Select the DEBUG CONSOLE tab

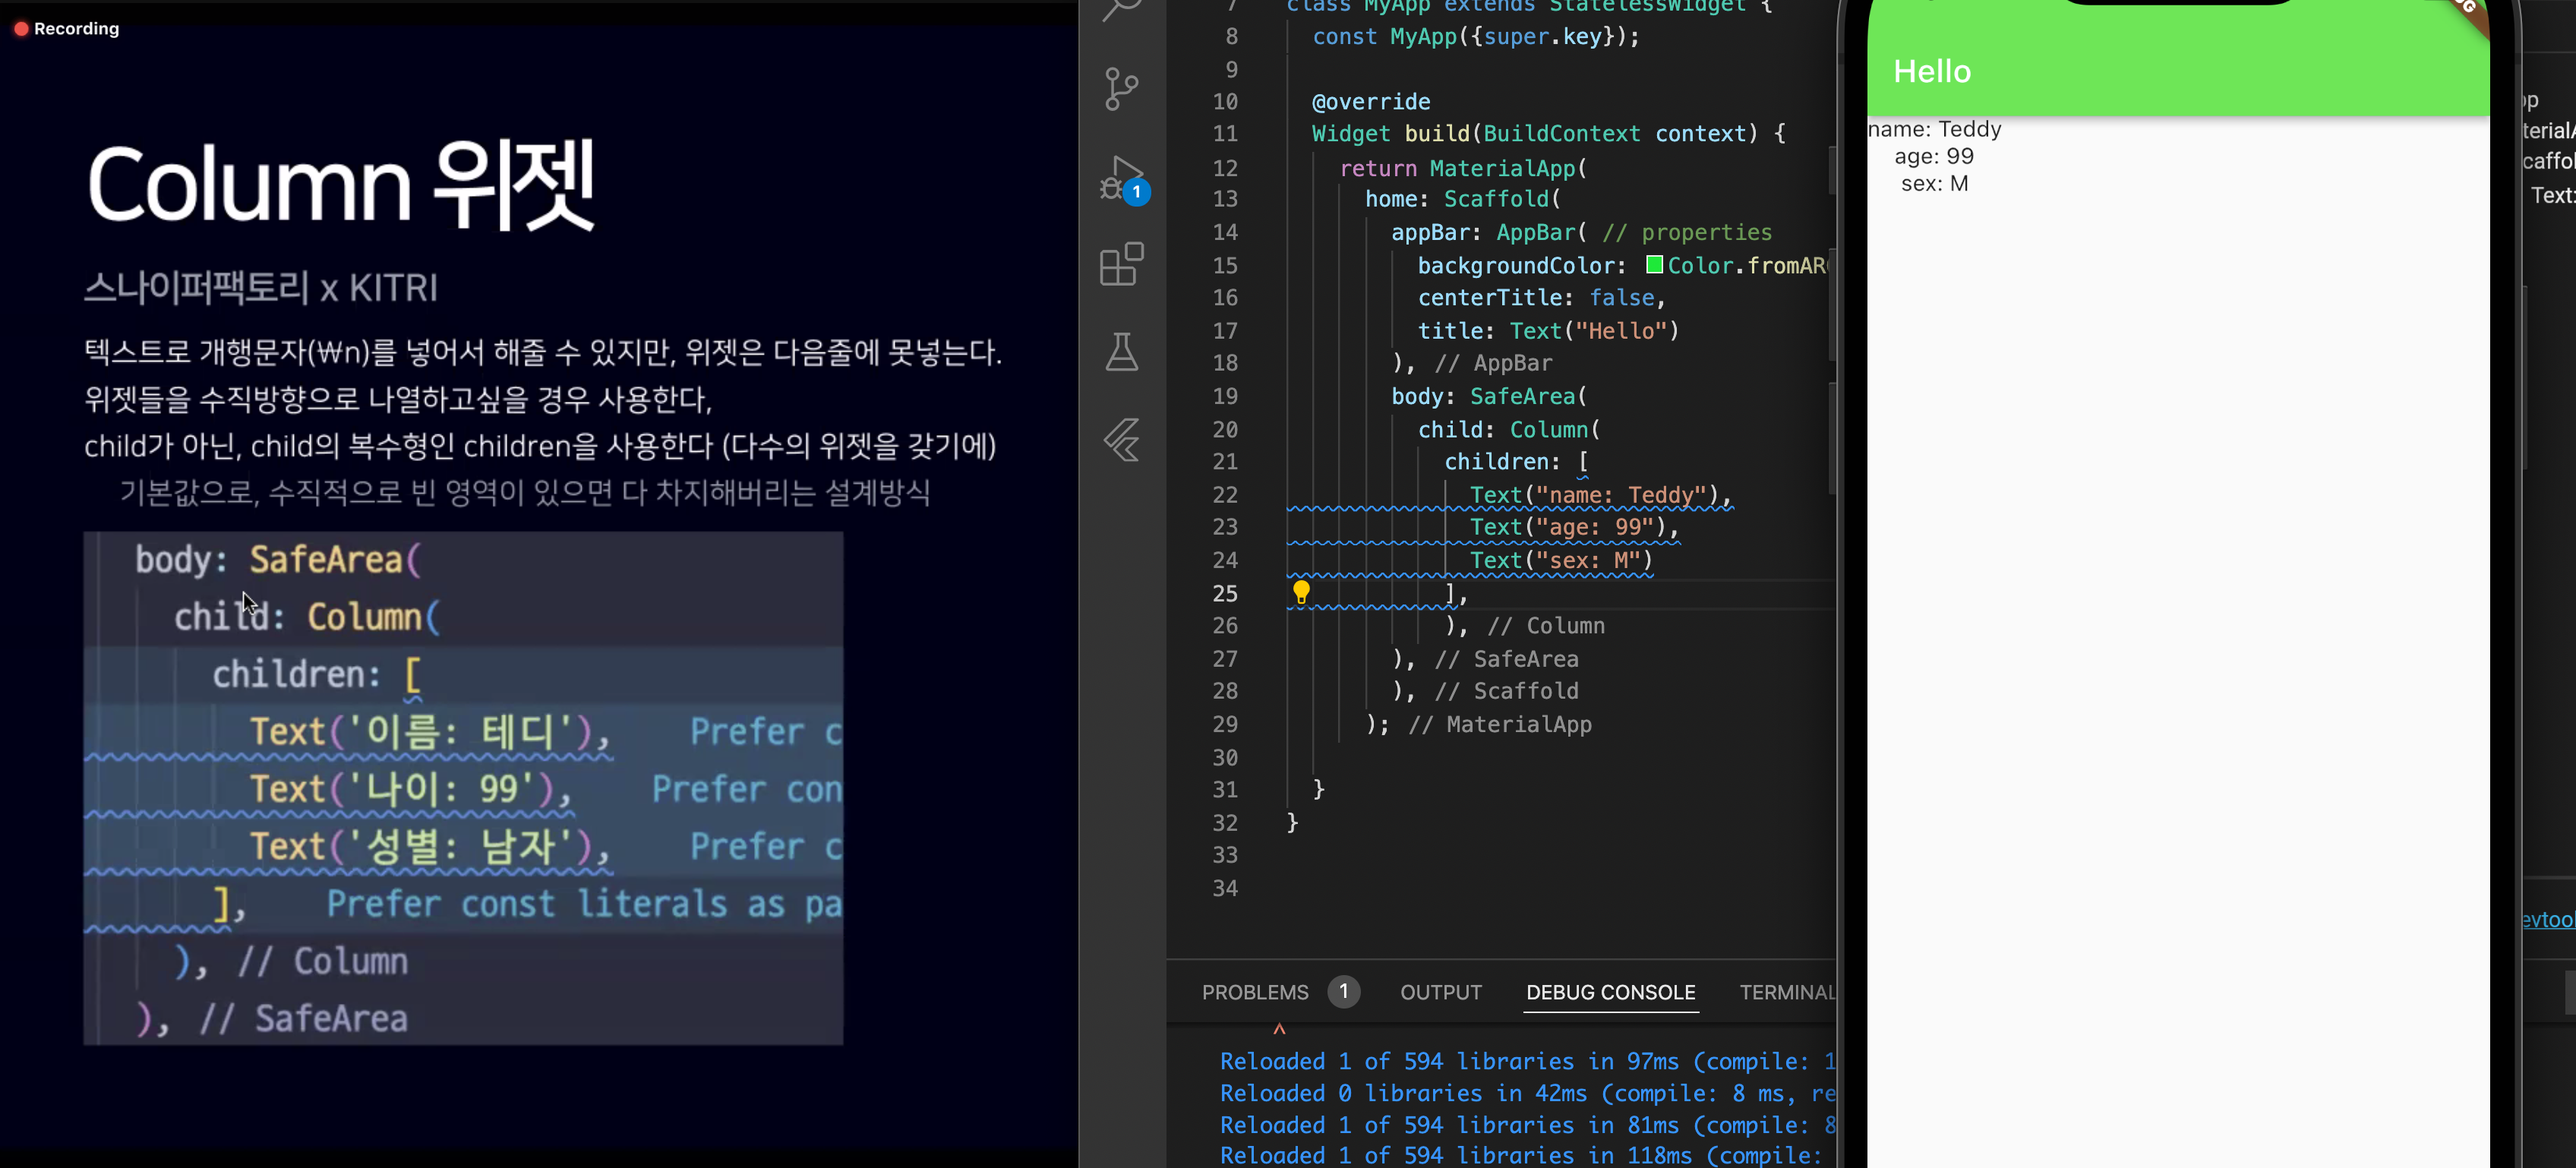tap(1610, 992)
